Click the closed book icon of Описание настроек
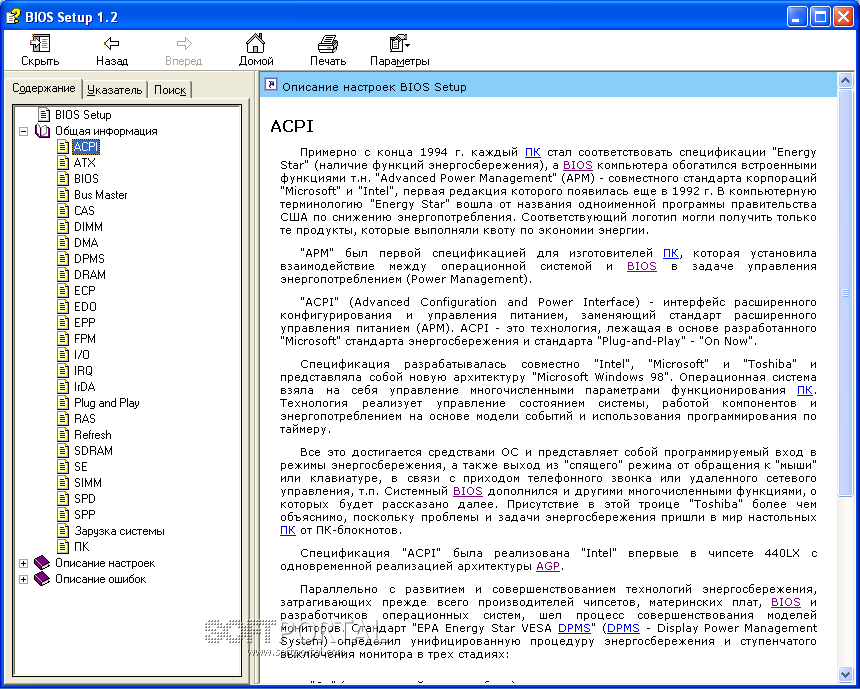860x689 pixels. tap(42, 563)
